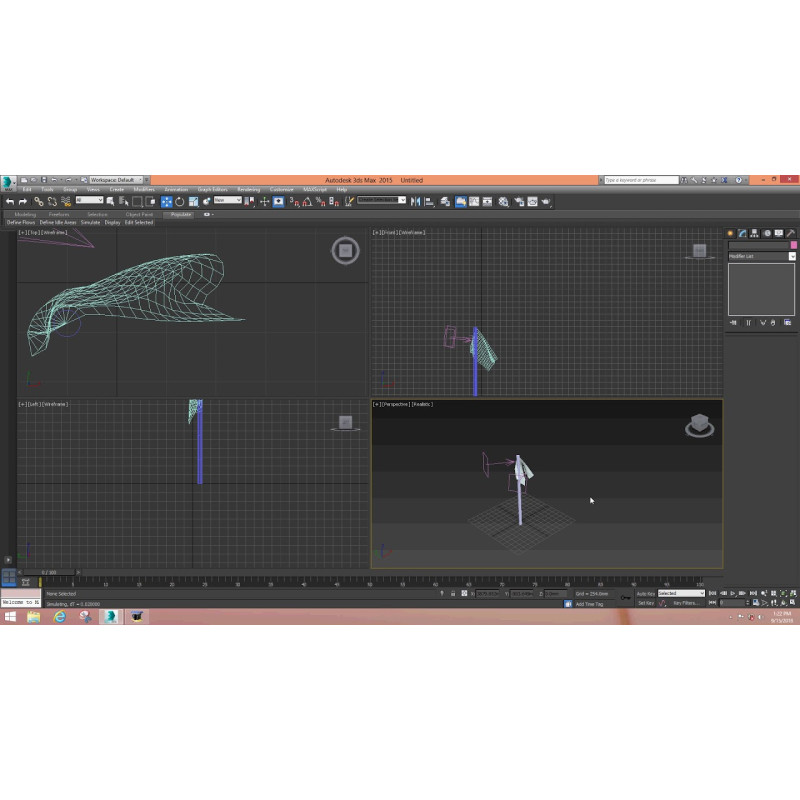Click the Render Production teapot icon
Screen dimensions: 800x800
tap(546, 201)
